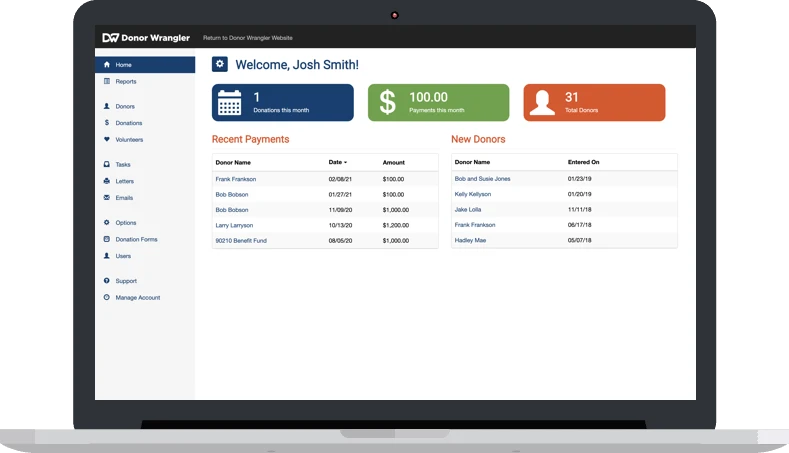Open the Frank Frankson payment record
The height and width of the screenshot is (453, 789).
click(x=236, y=179)
